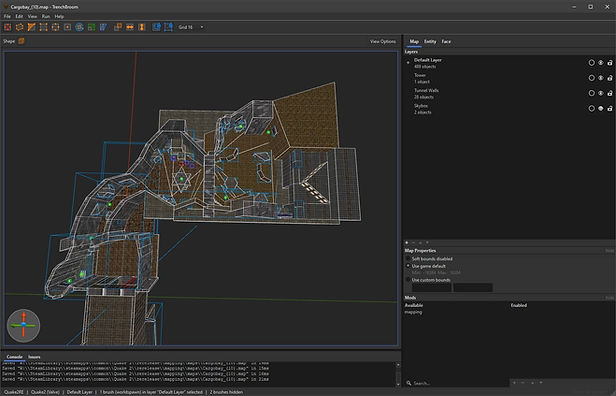The width and height of the screenshot is (616, 396).
Task: Click the second custom bounds input field
Action: [473, 288]
